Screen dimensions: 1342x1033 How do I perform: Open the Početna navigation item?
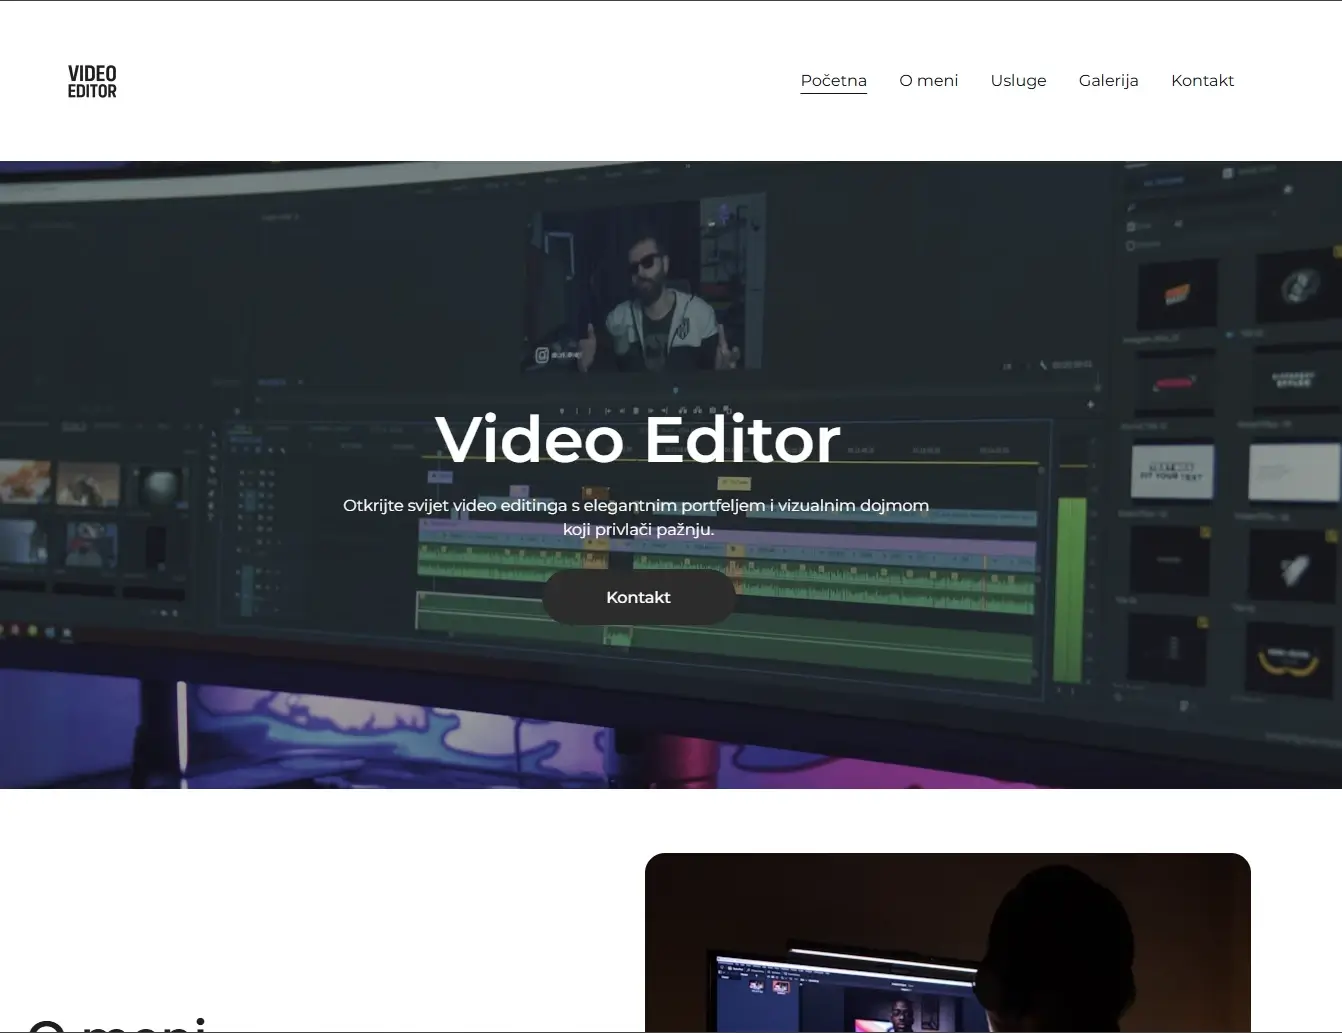(x=833, y=80)
